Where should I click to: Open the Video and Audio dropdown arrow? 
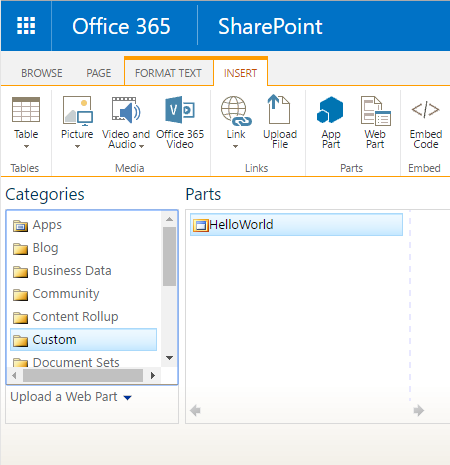point(142,146)
